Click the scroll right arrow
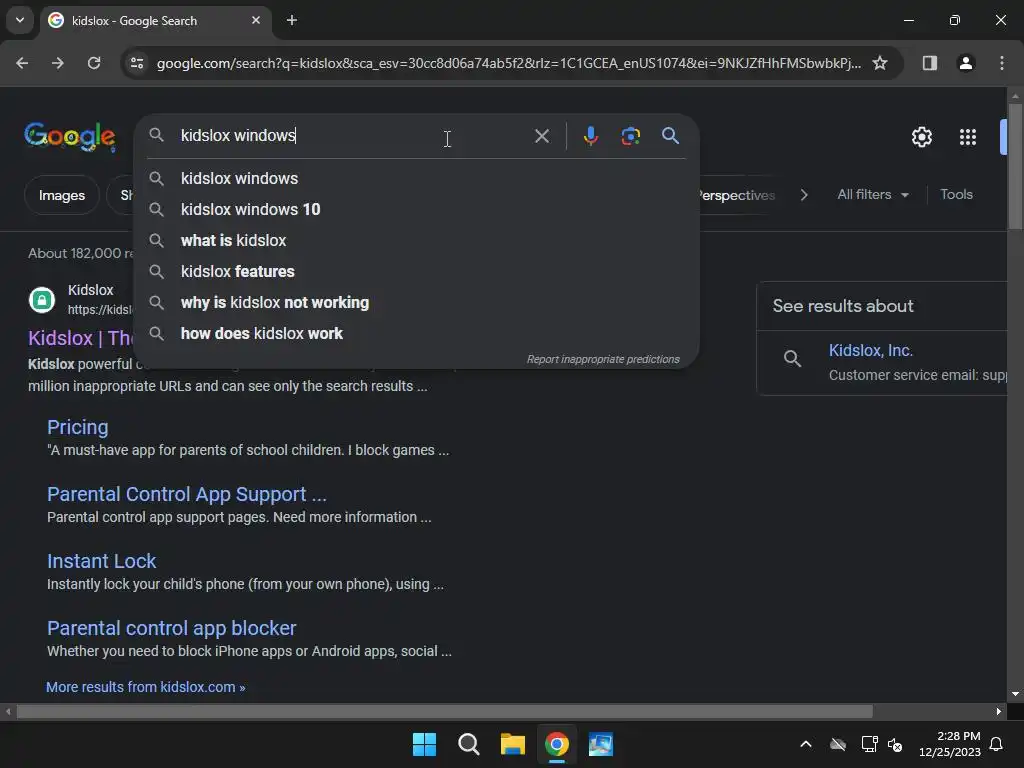 tap(999, 711)
